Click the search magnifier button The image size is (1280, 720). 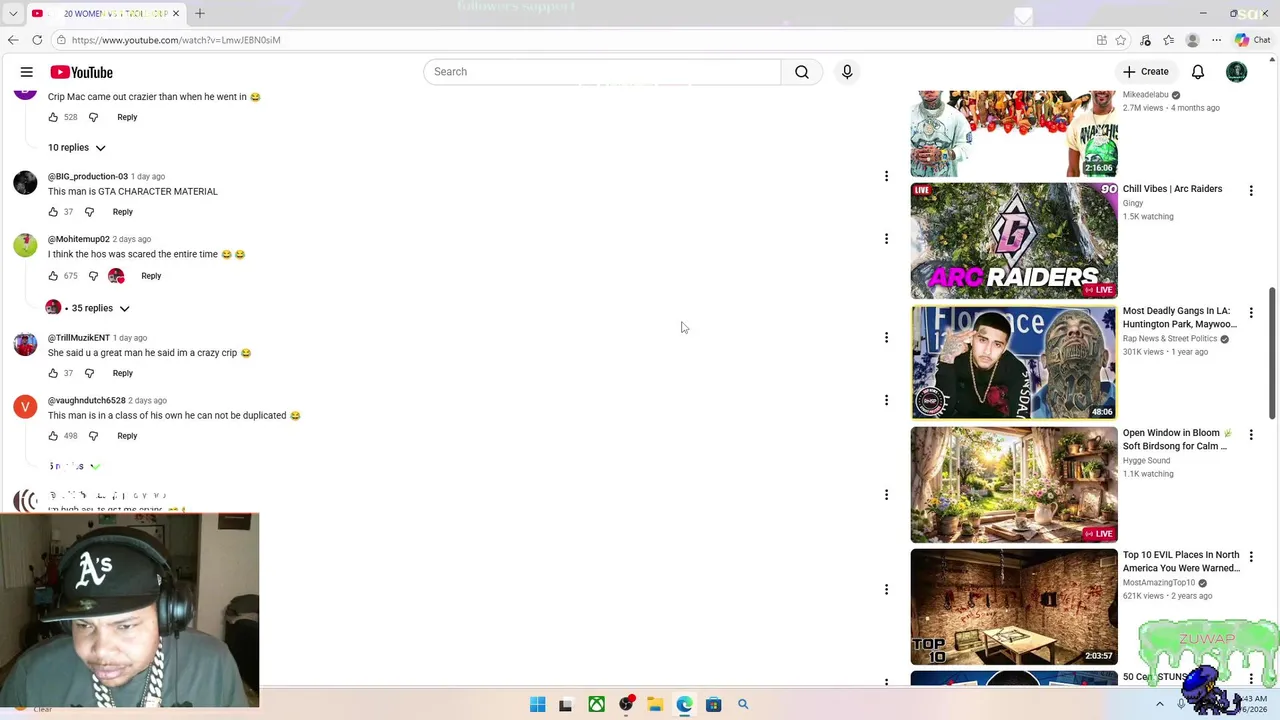point(802,72)
